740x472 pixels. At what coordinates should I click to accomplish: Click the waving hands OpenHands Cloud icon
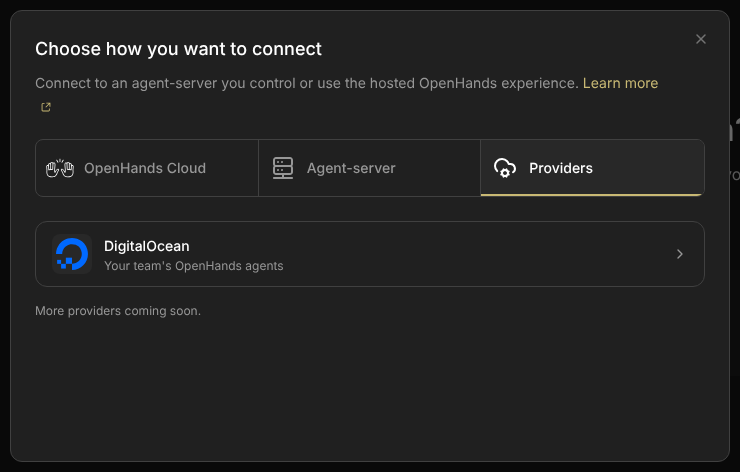click(x=60, y=168)
